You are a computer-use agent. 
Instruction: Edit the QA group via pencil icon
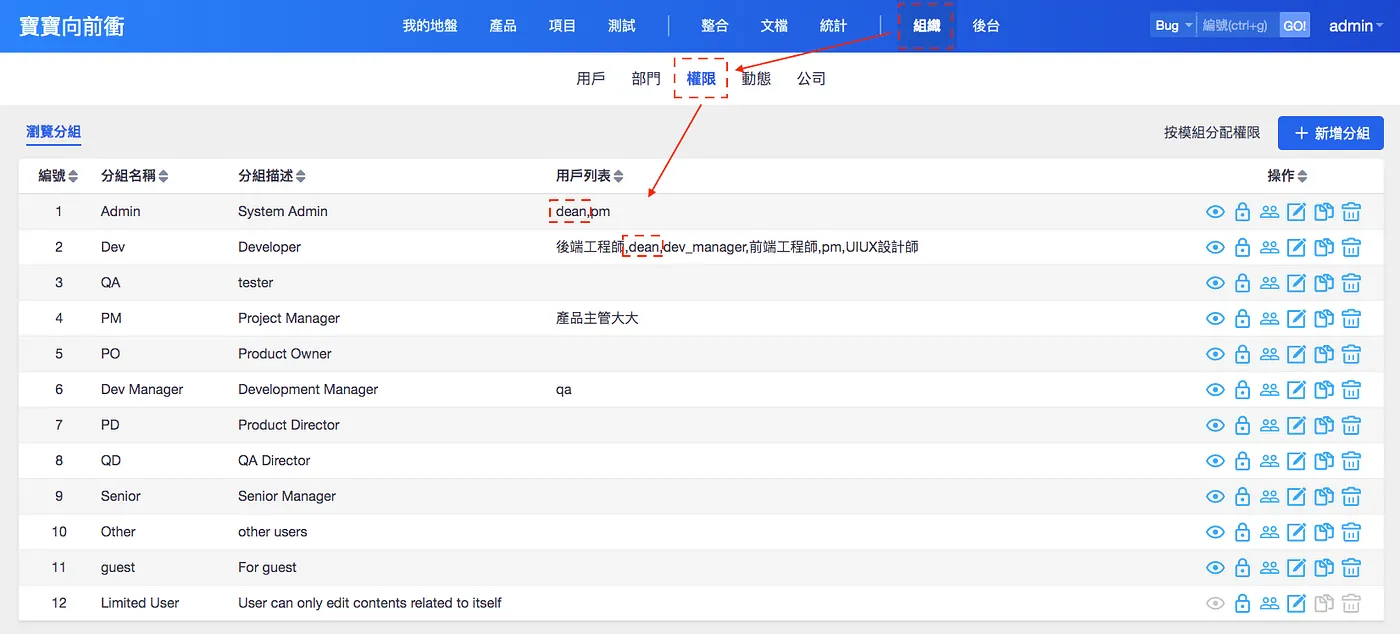pyautogui.click(x=1296, y=283)
